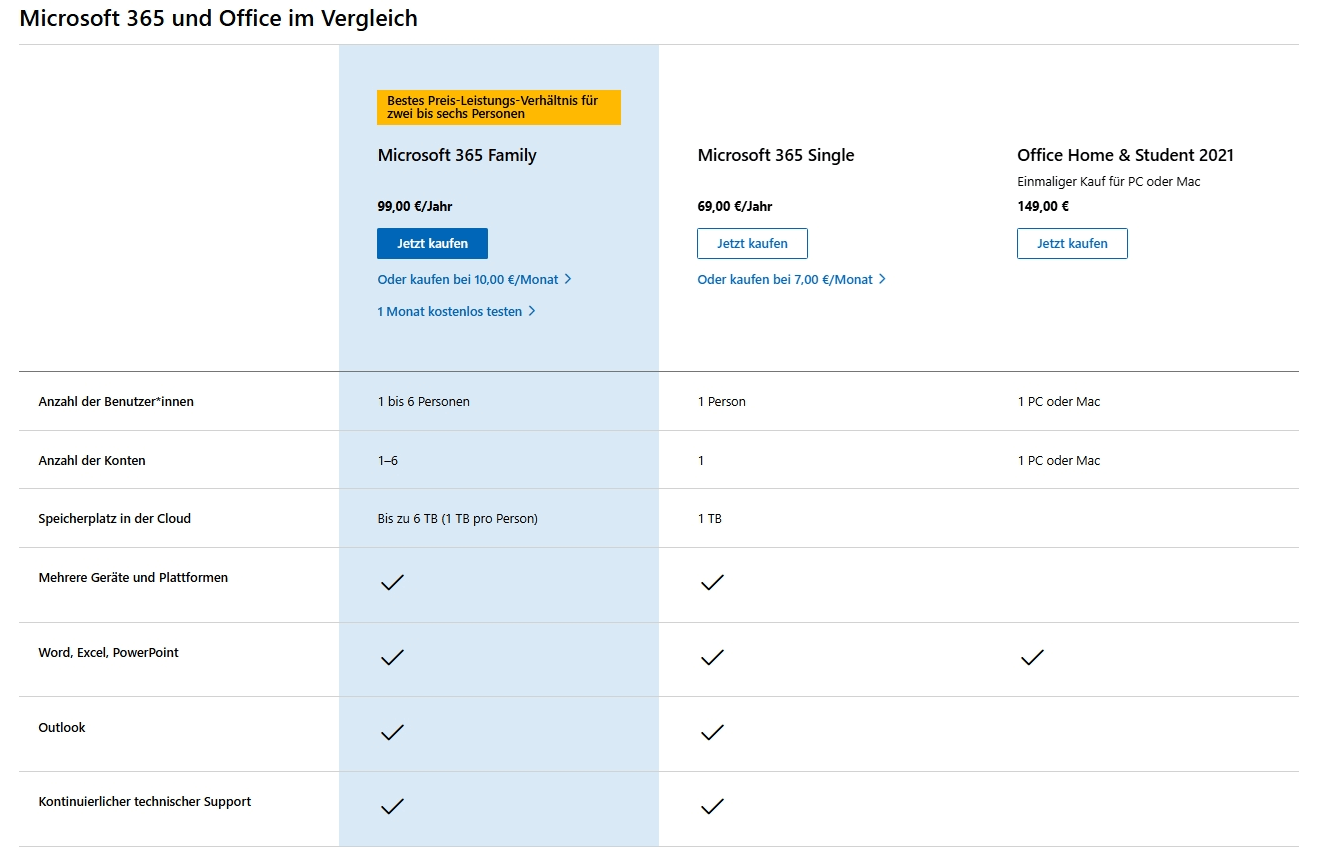The image size is (1323, 847).
Task: Click Single checkmark for Mehrere Geräte und Plattformen
Action: tap(712, 582)
